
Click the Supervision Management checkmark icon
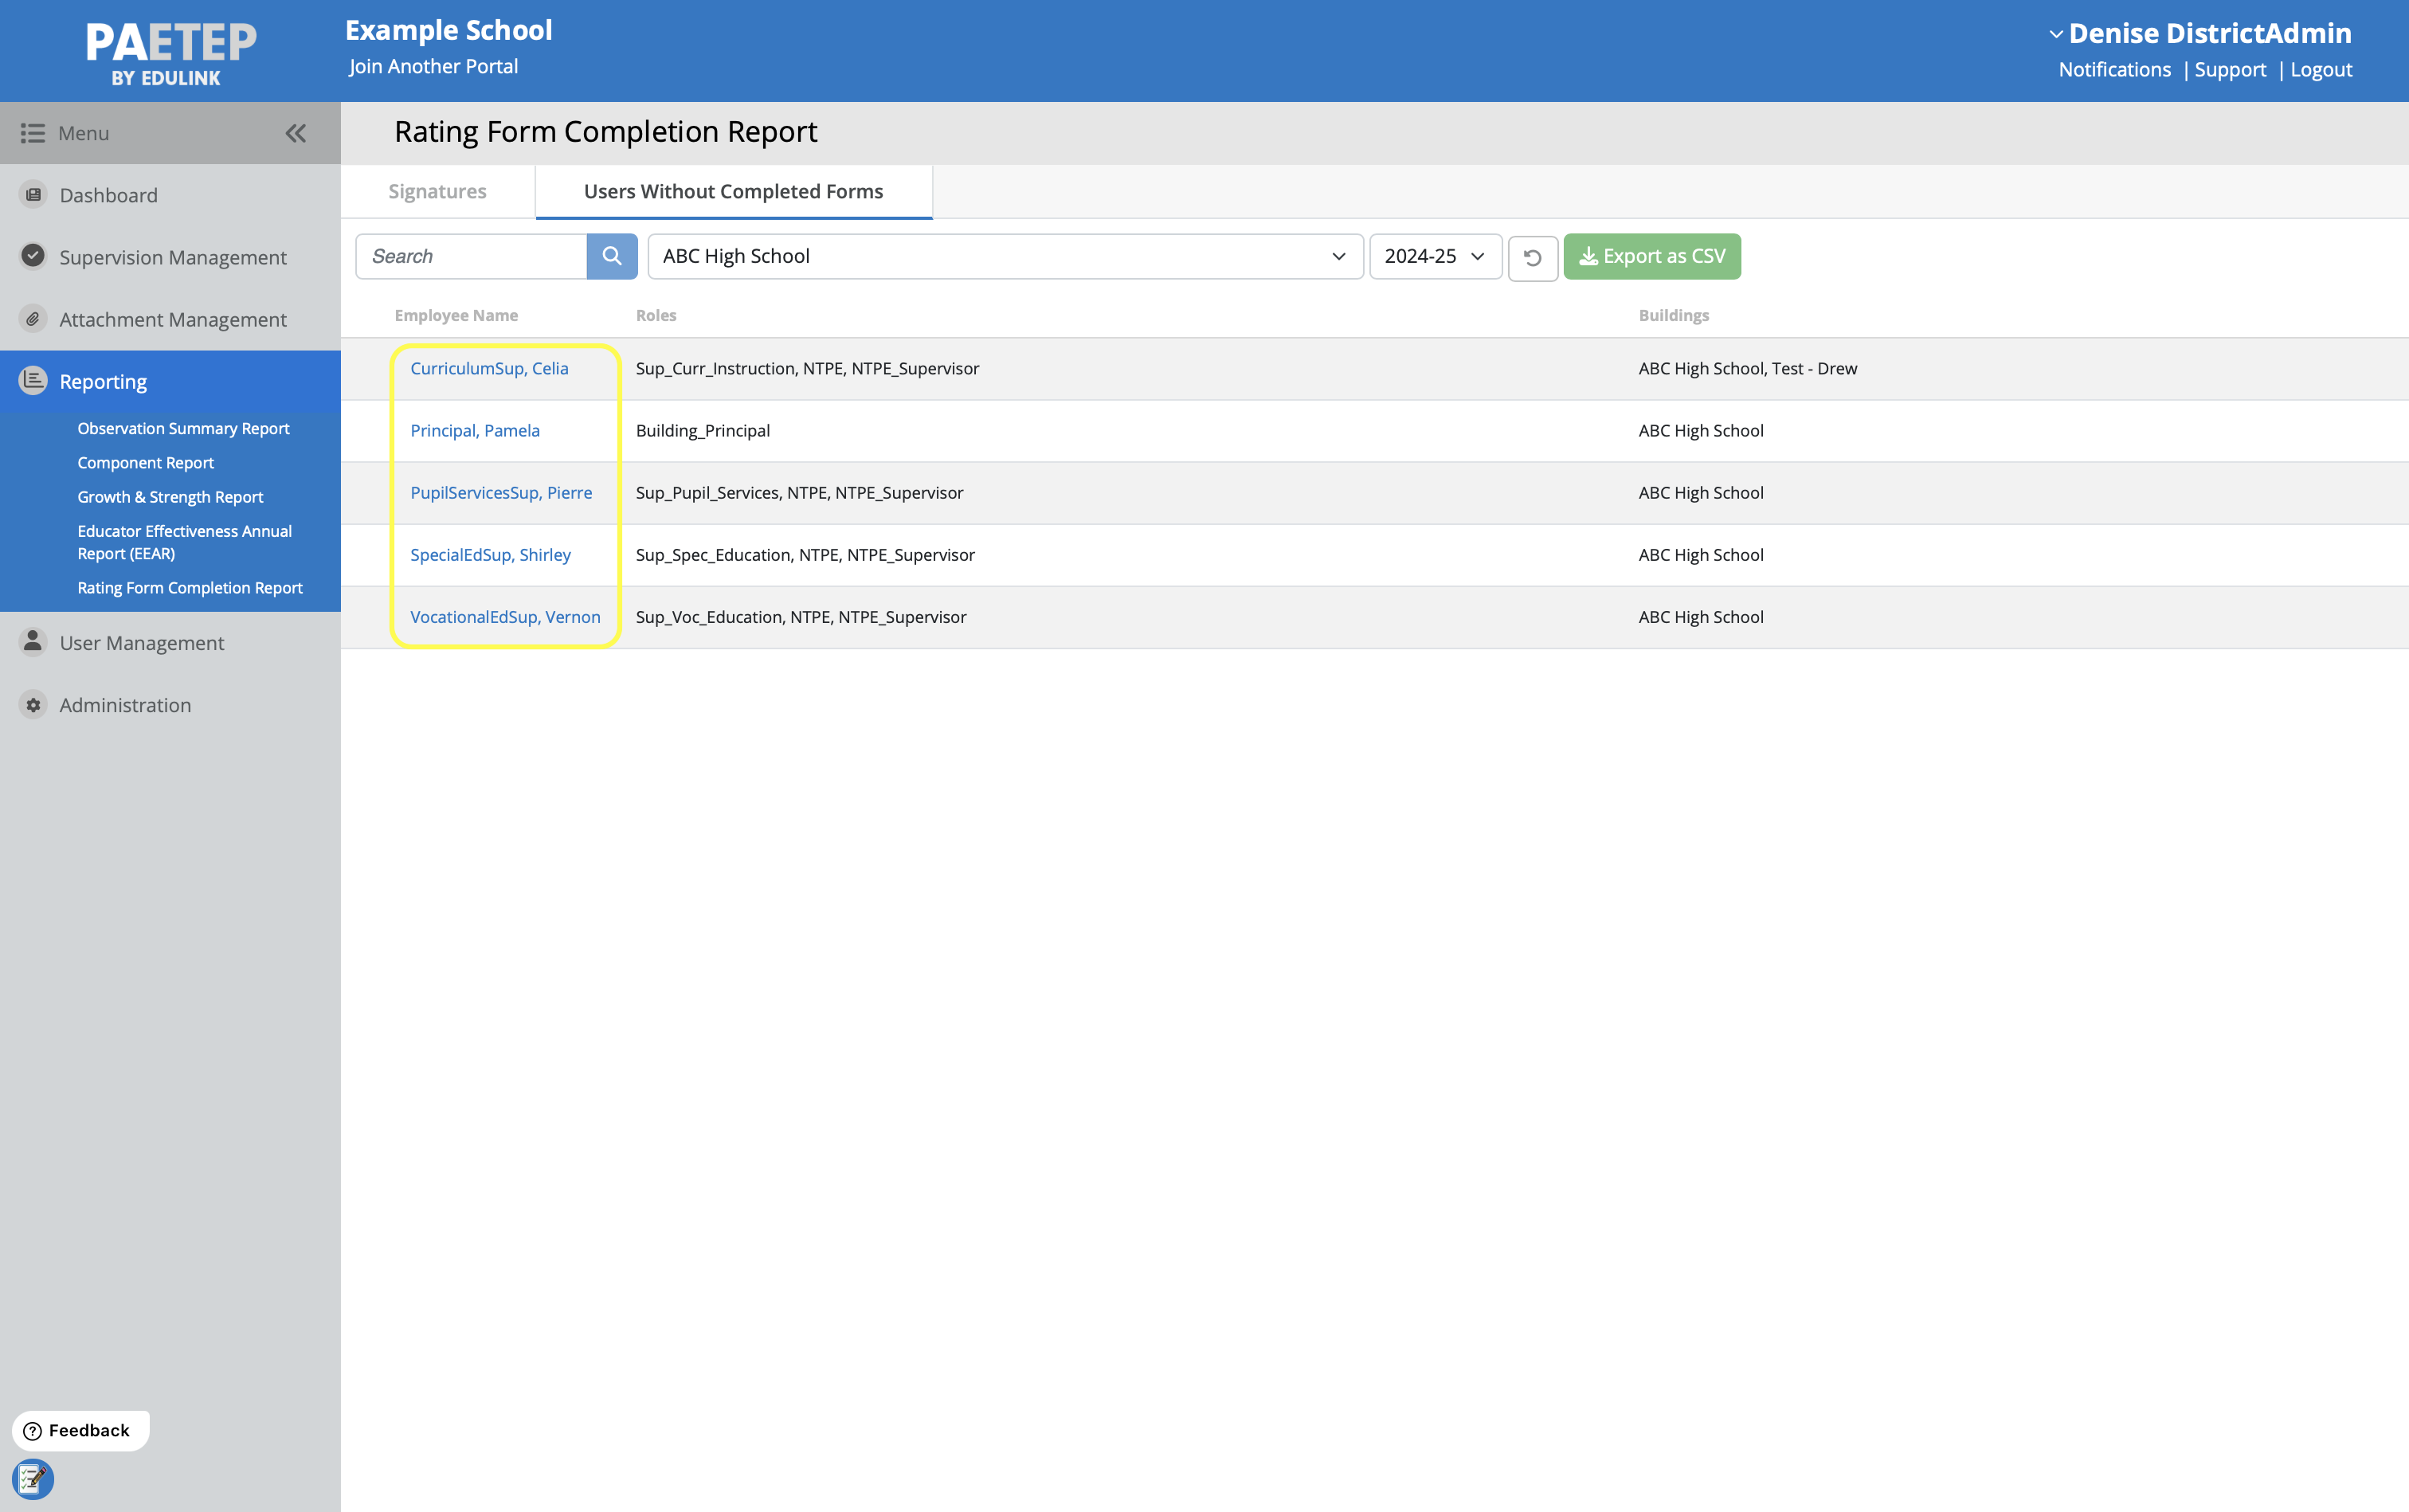(33, 256)
